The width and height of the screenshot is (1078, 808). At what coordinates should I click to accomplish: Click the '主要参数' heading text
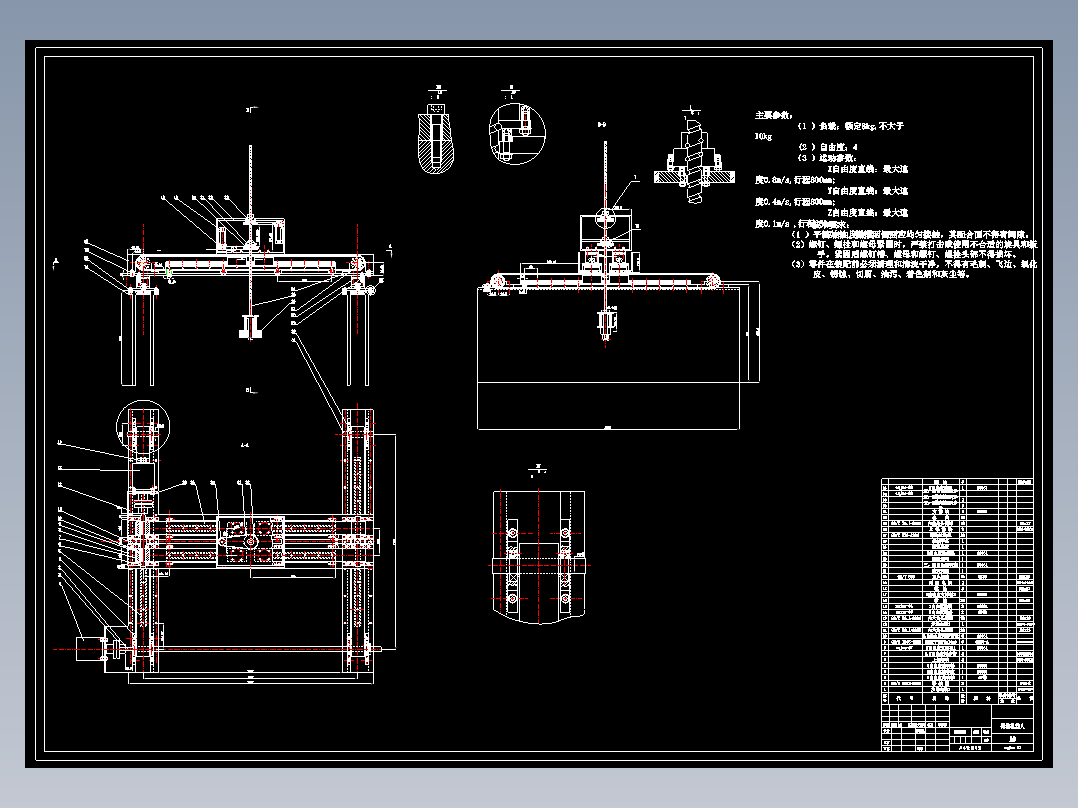[773, 115]
